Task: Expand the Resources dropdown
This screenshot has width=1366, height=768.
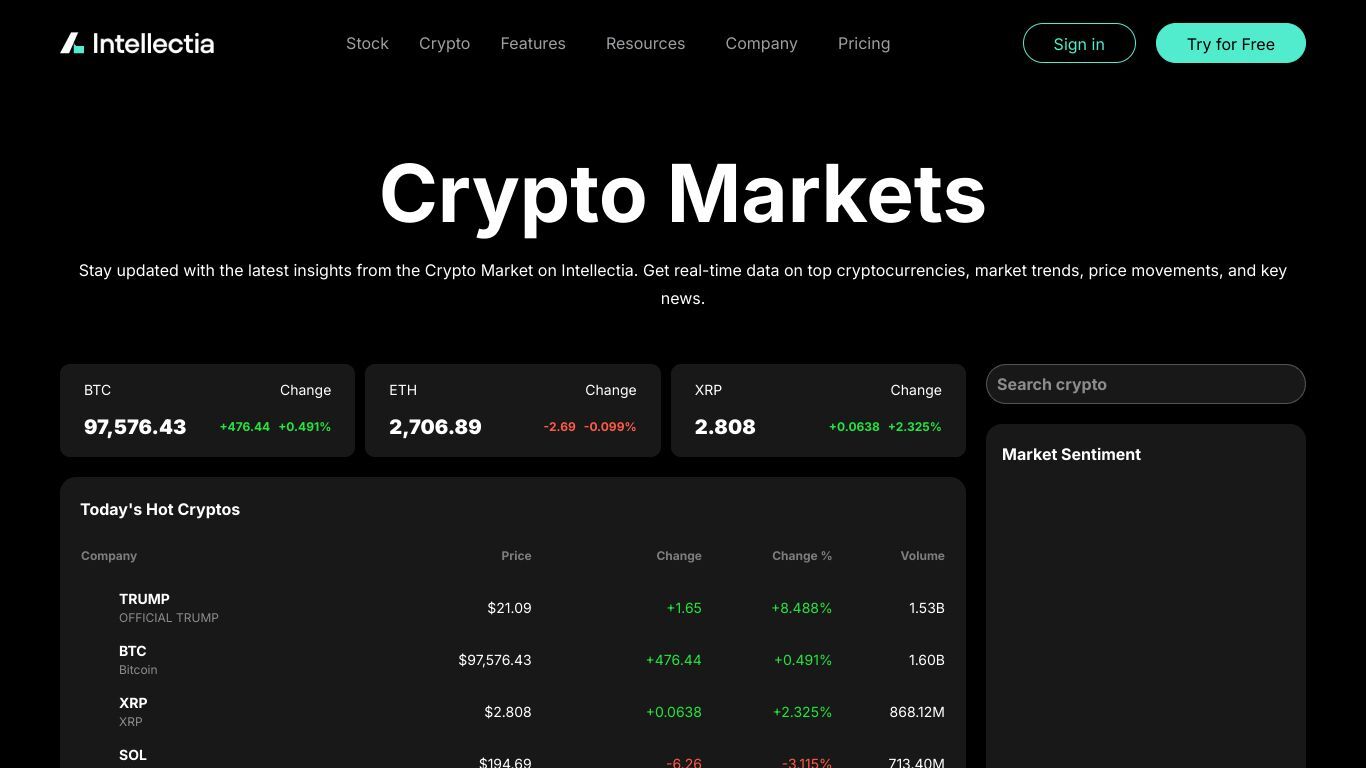Action: click(645, 43)
